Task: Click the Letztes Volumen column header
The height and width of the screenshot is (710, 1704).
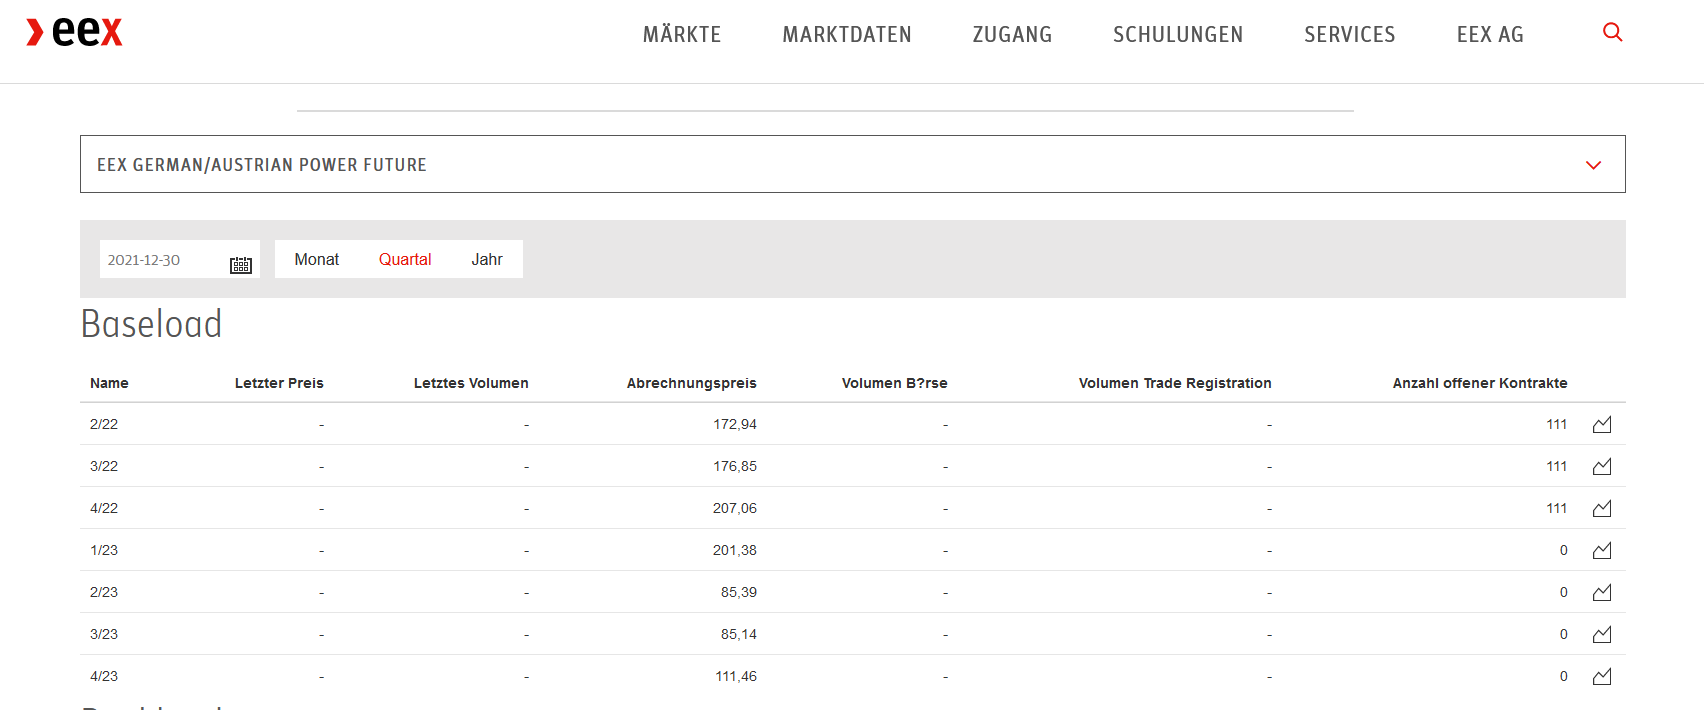Action: coord(471,383)
